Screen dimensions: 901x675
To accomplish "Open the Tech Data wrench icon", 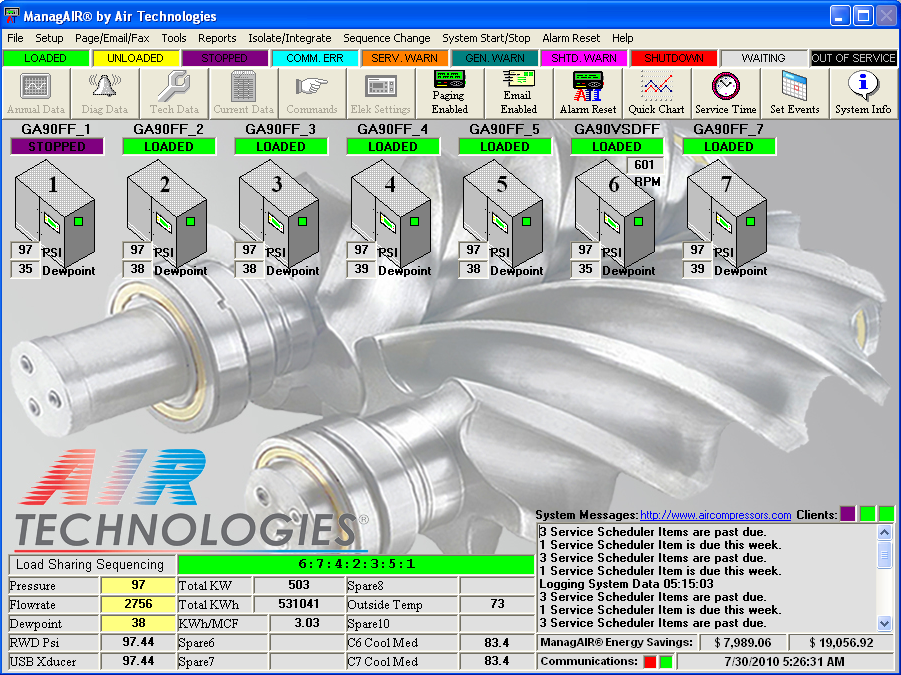I will (x=174, y=93).
